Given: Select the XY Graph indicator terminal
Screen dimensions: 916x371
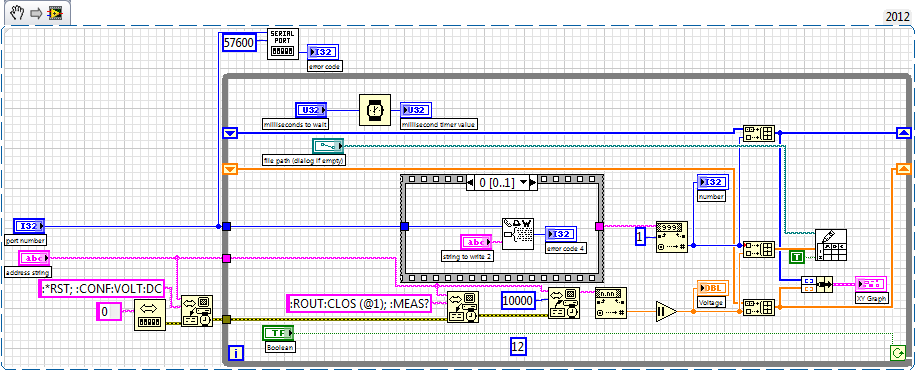Looking at the screenshot, I should click(870, 284).
